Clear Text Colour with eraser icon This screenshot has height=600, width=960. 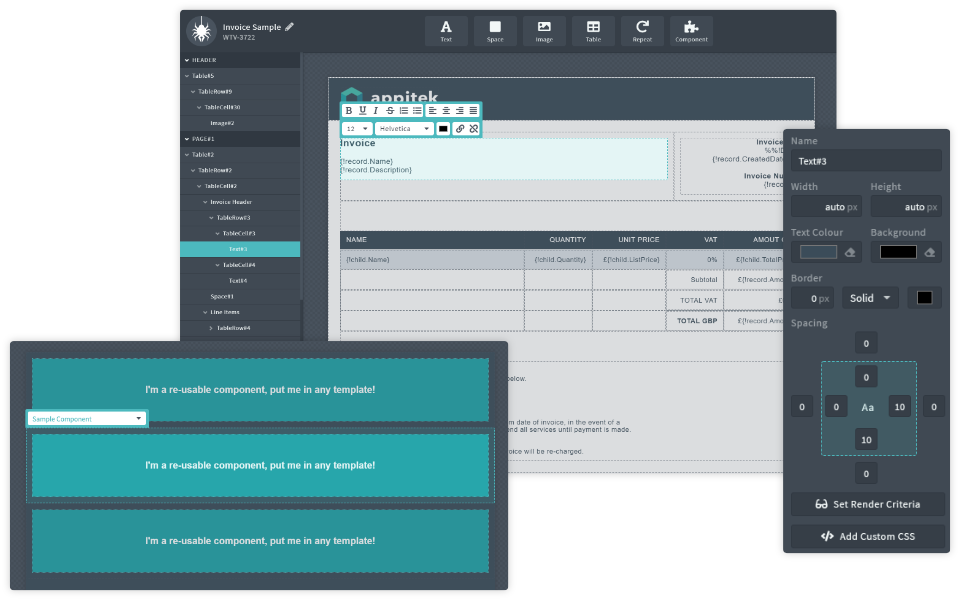[850, 253]
